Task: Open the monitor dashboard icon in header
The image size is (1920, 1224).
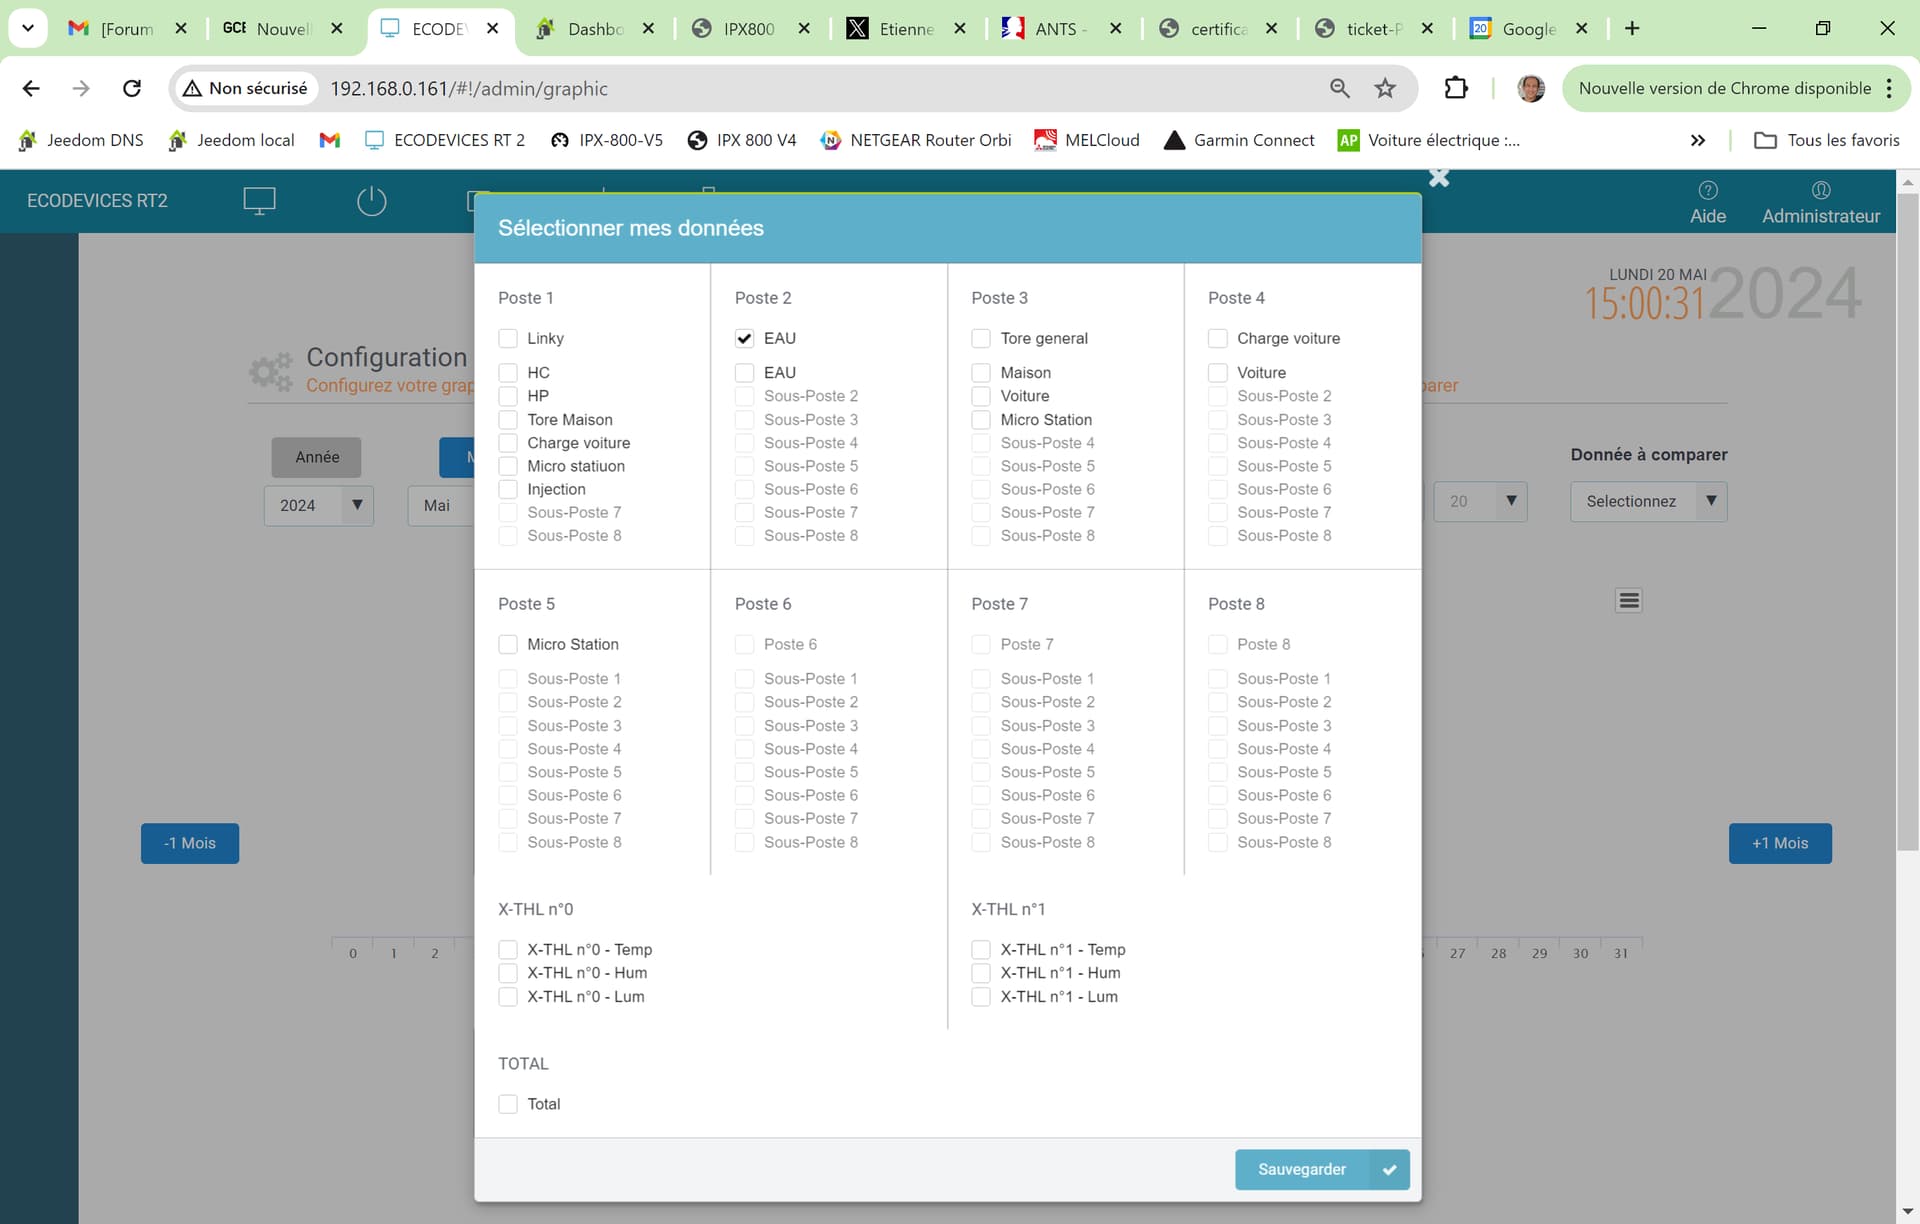Action: [x=259, y=201]
